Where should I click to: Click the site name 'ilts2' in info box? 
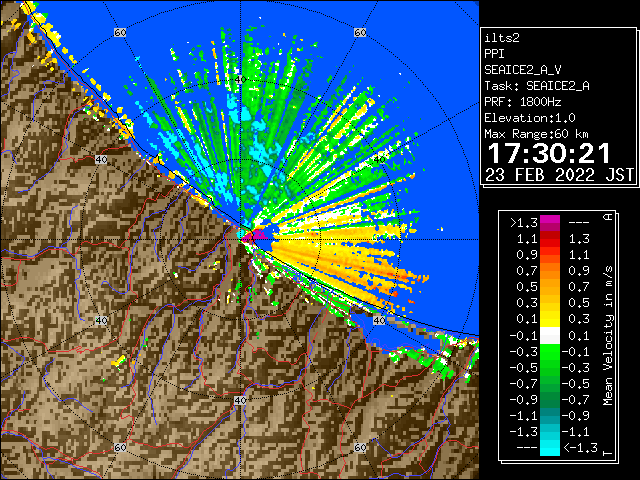pyautogui.click(x=502, y=38)
